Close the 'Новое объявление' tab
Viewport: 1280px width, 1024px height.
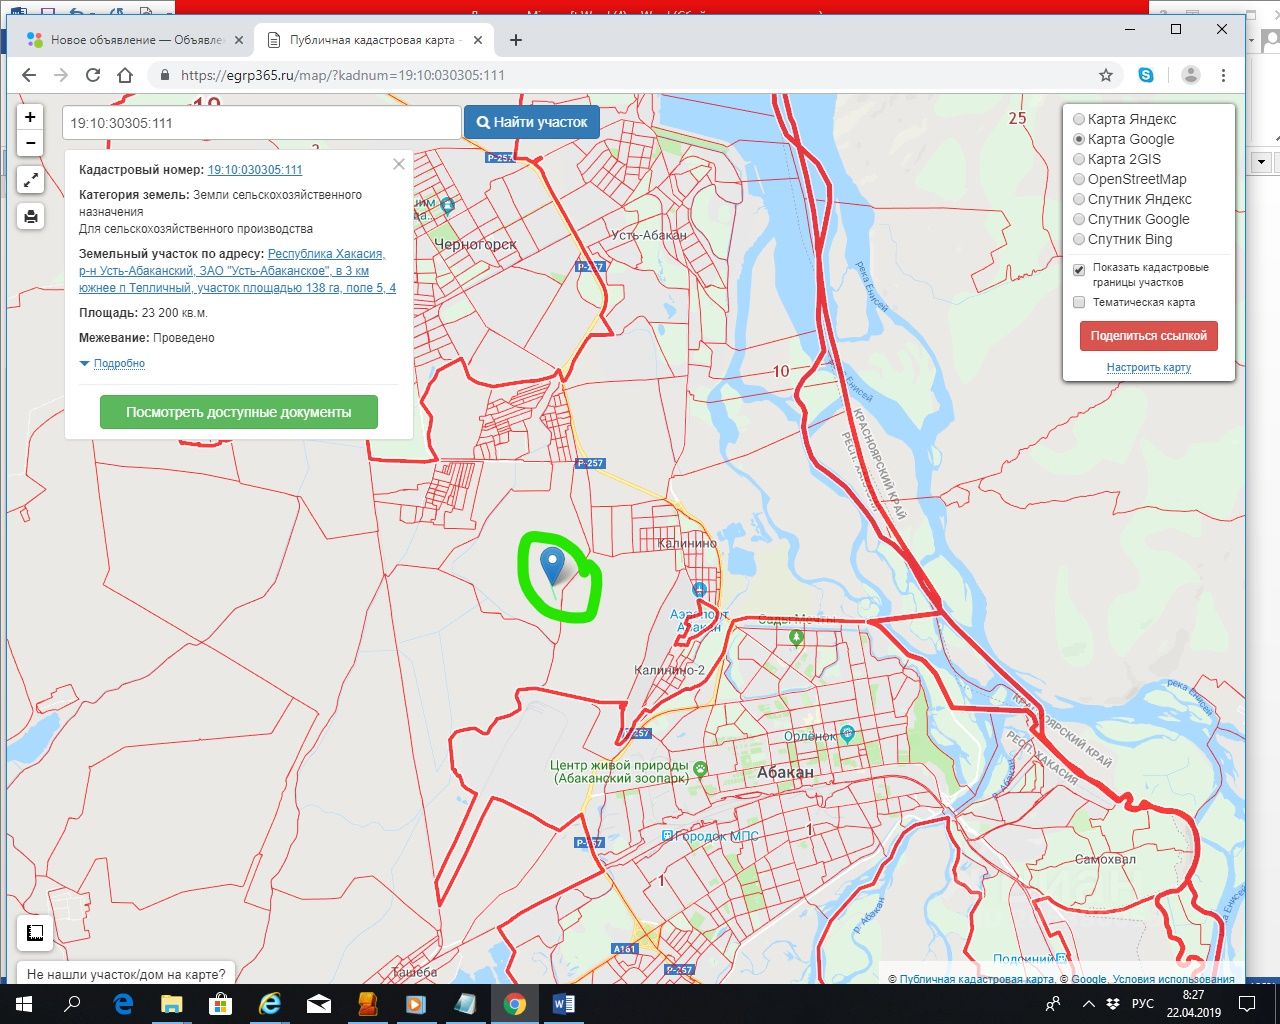pyautogui.click(x=239, y=40)
